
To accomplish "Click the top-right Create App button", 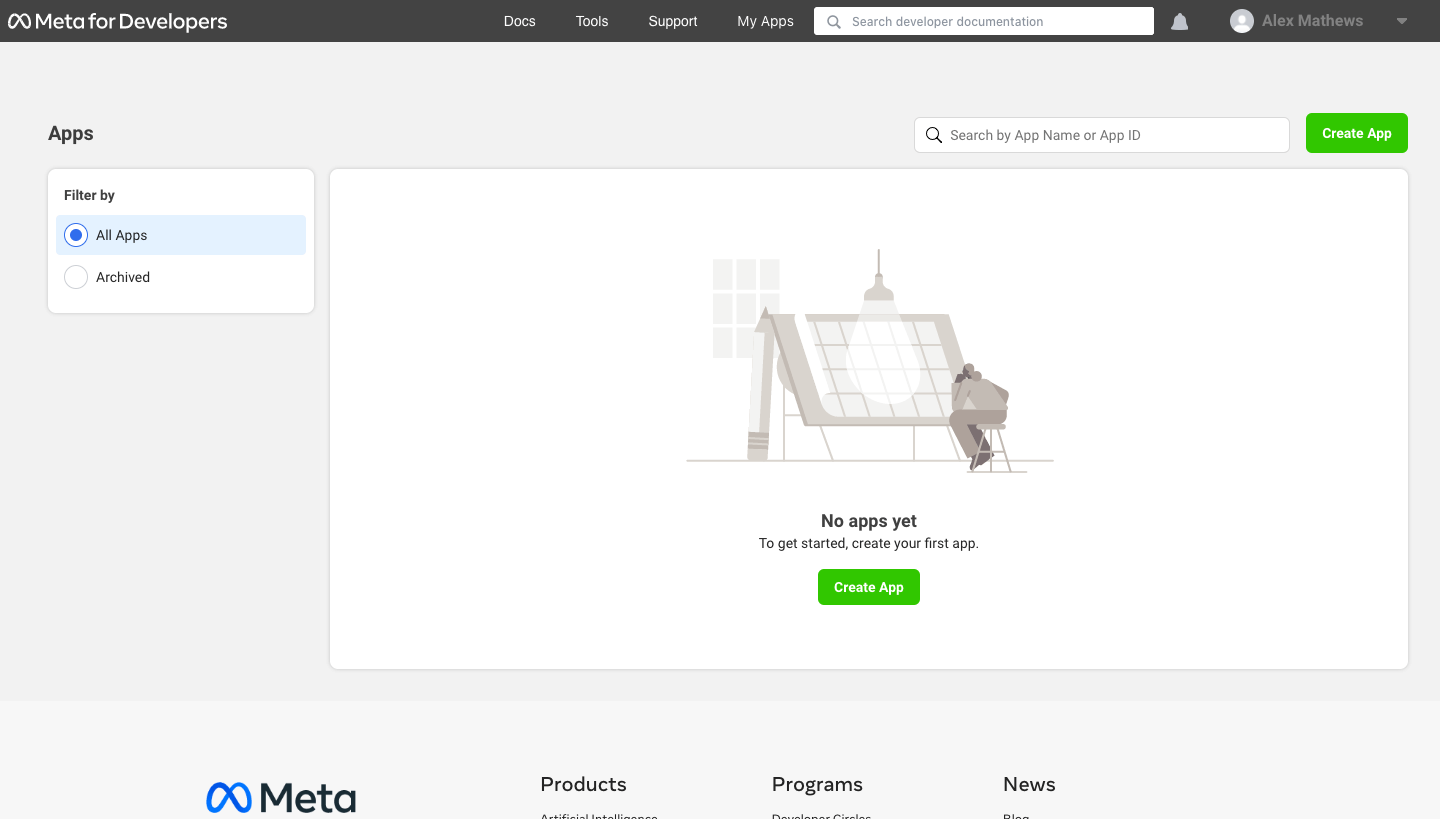I will (1357, 133).
